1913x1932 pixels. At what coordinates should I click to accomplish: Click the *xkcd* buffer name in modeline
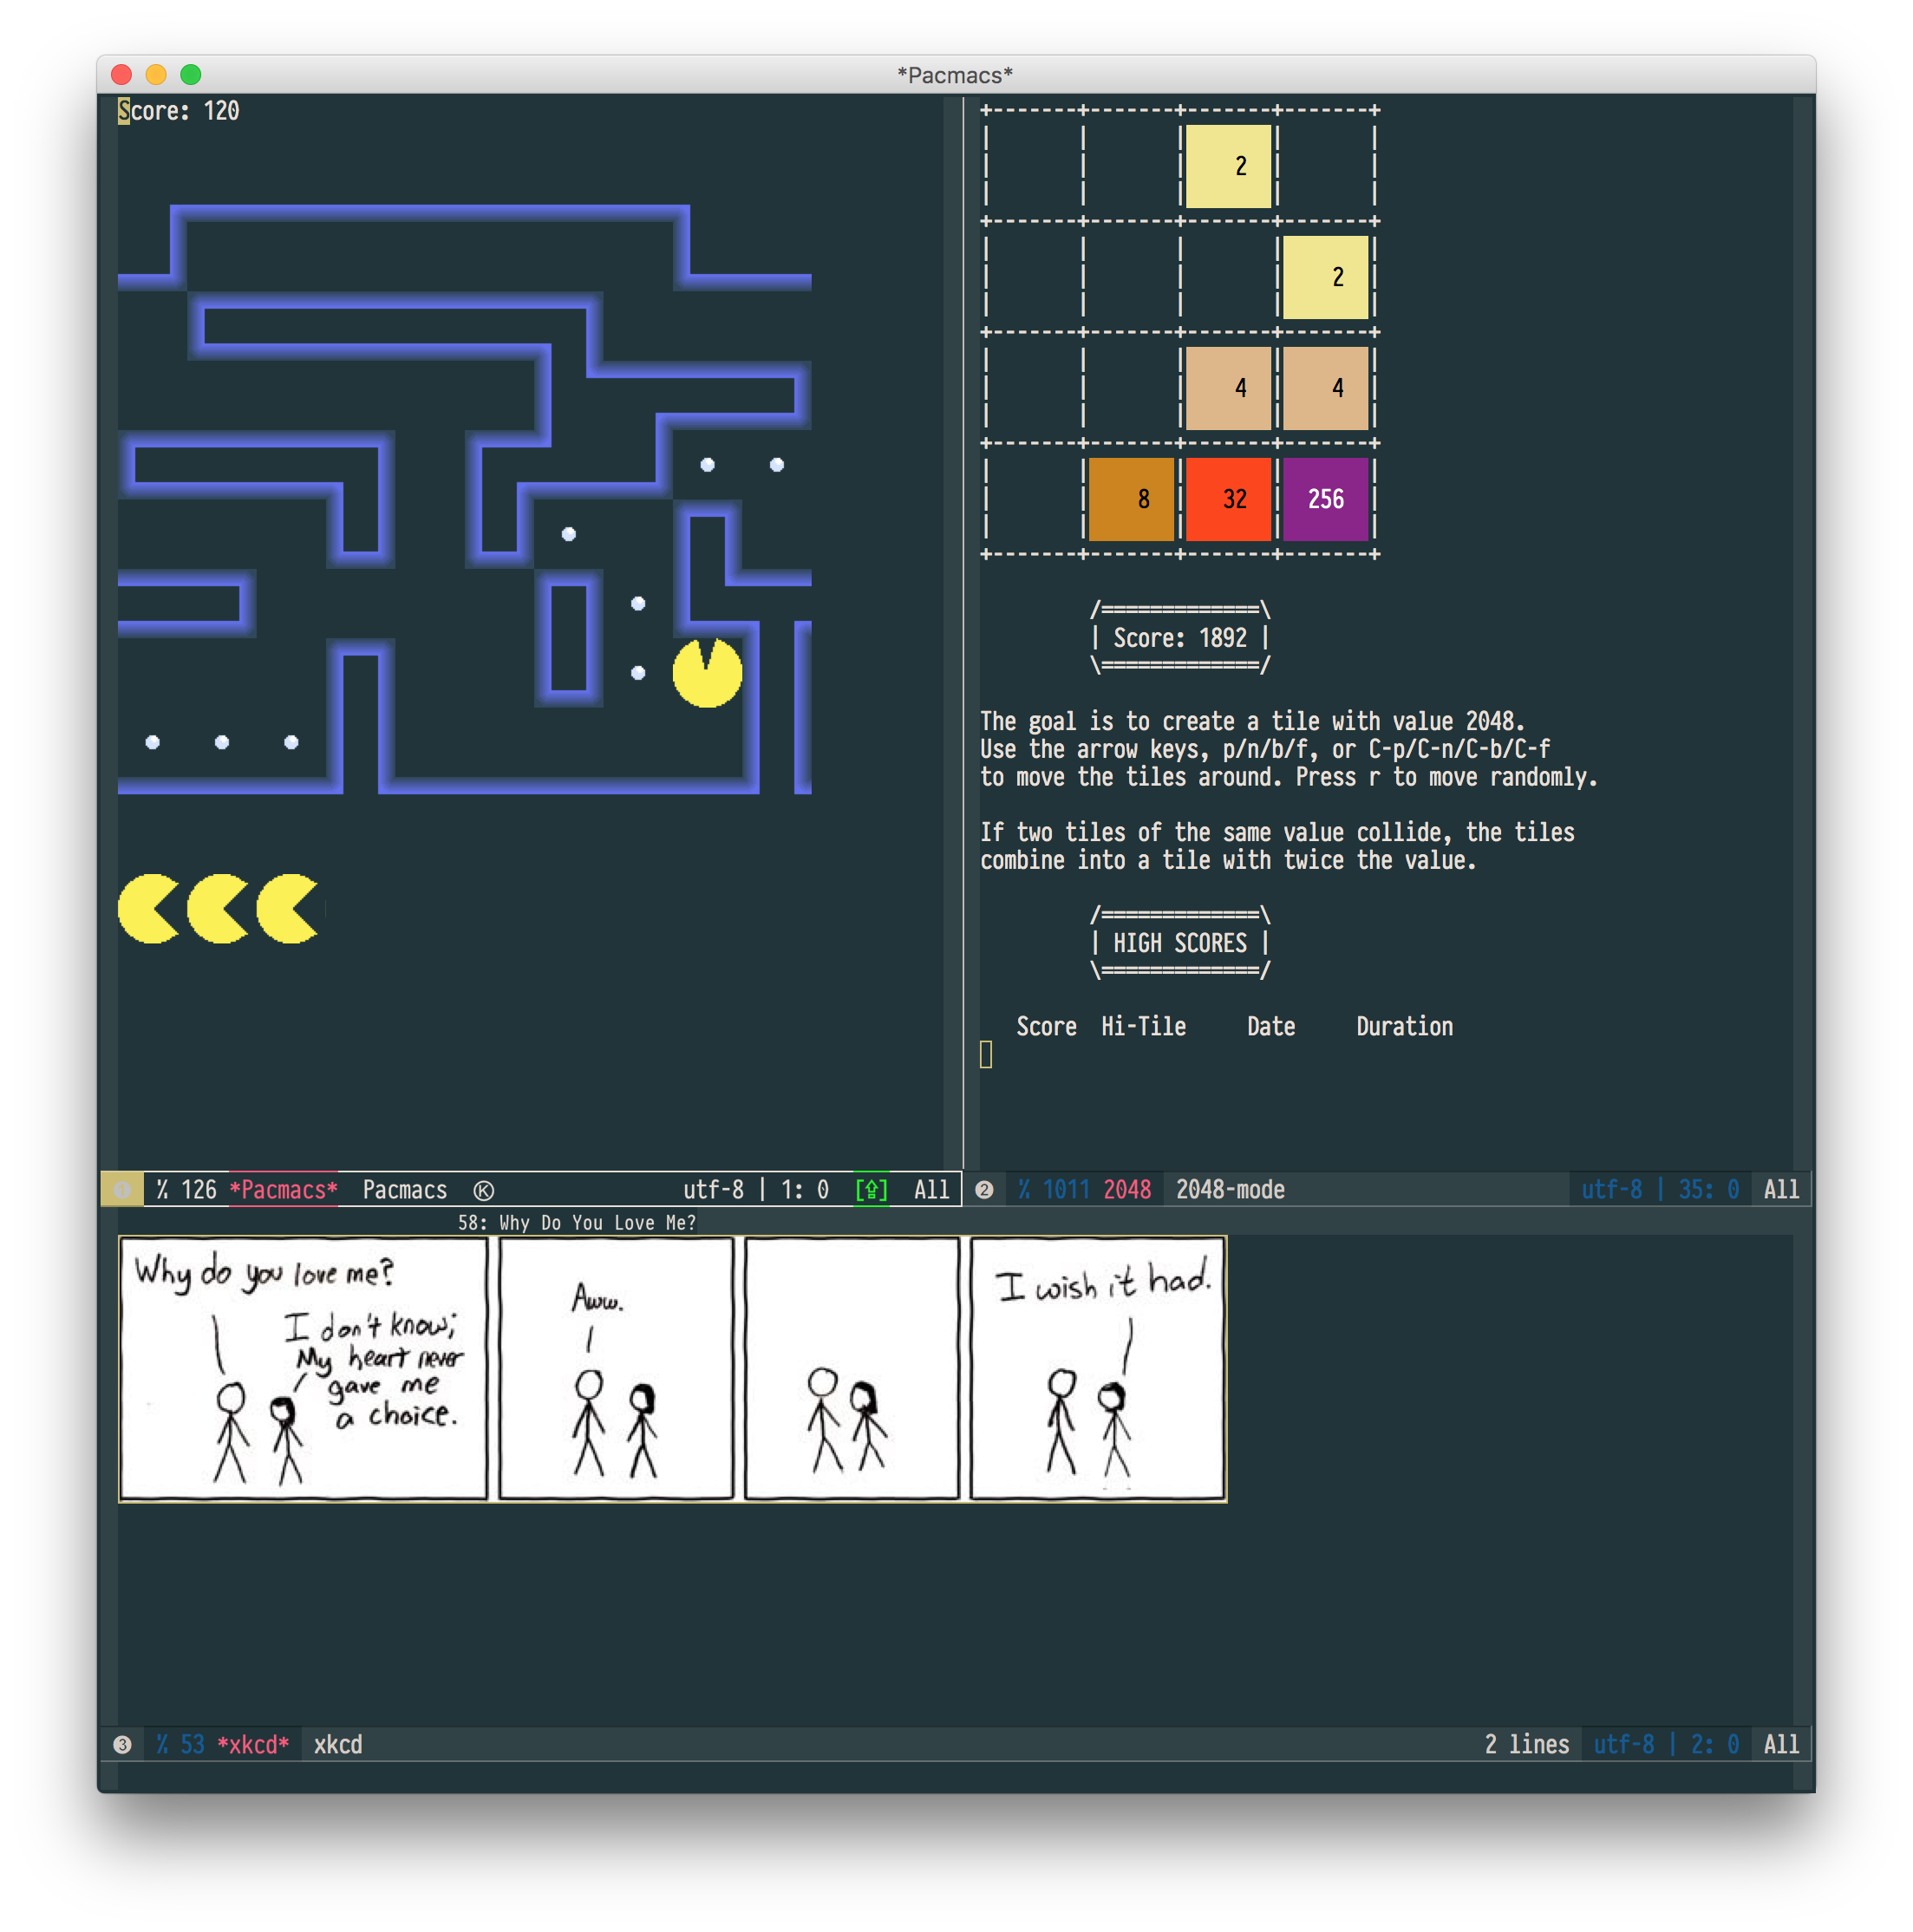pos(252,1745)
